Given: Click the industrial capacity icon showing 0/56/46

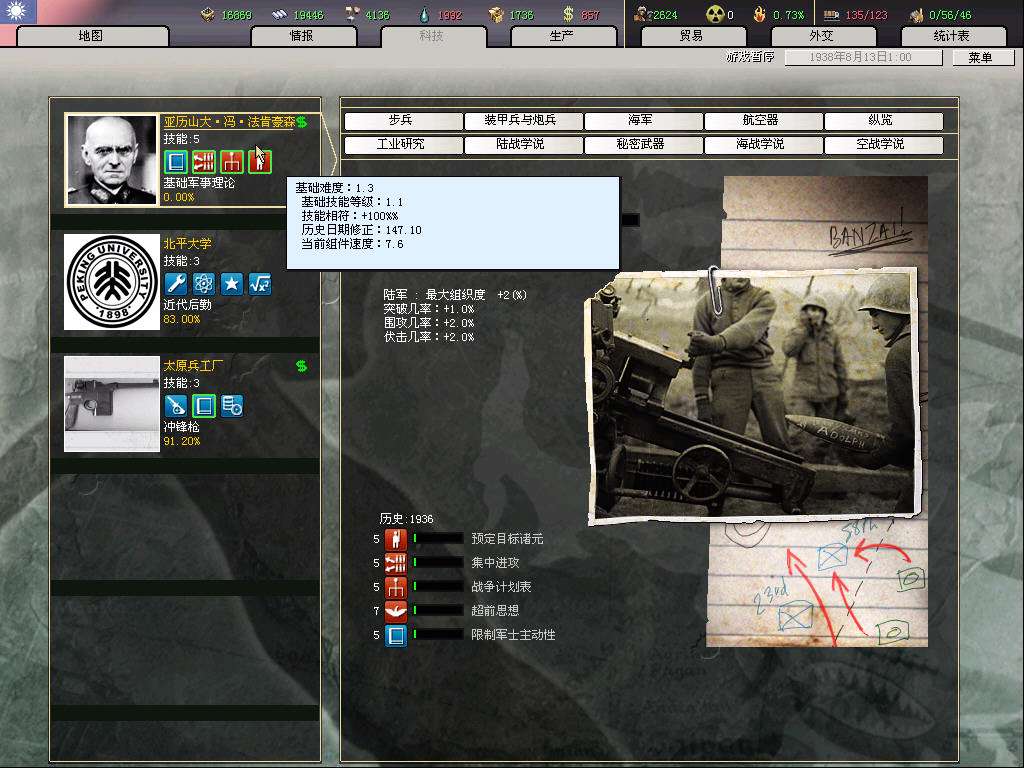Looking at the screenshot, I should tap(916, 14).
